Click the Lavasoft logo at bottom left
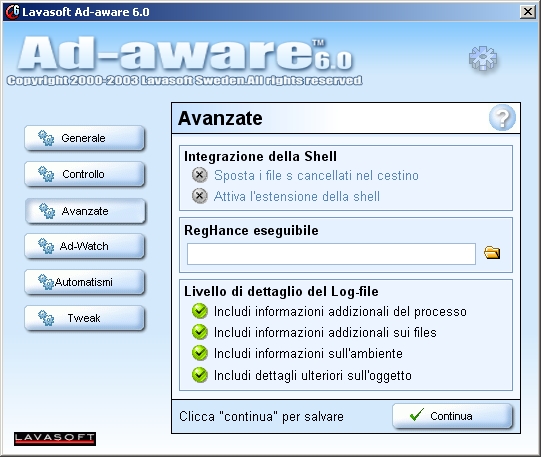 tap(55, 439)
